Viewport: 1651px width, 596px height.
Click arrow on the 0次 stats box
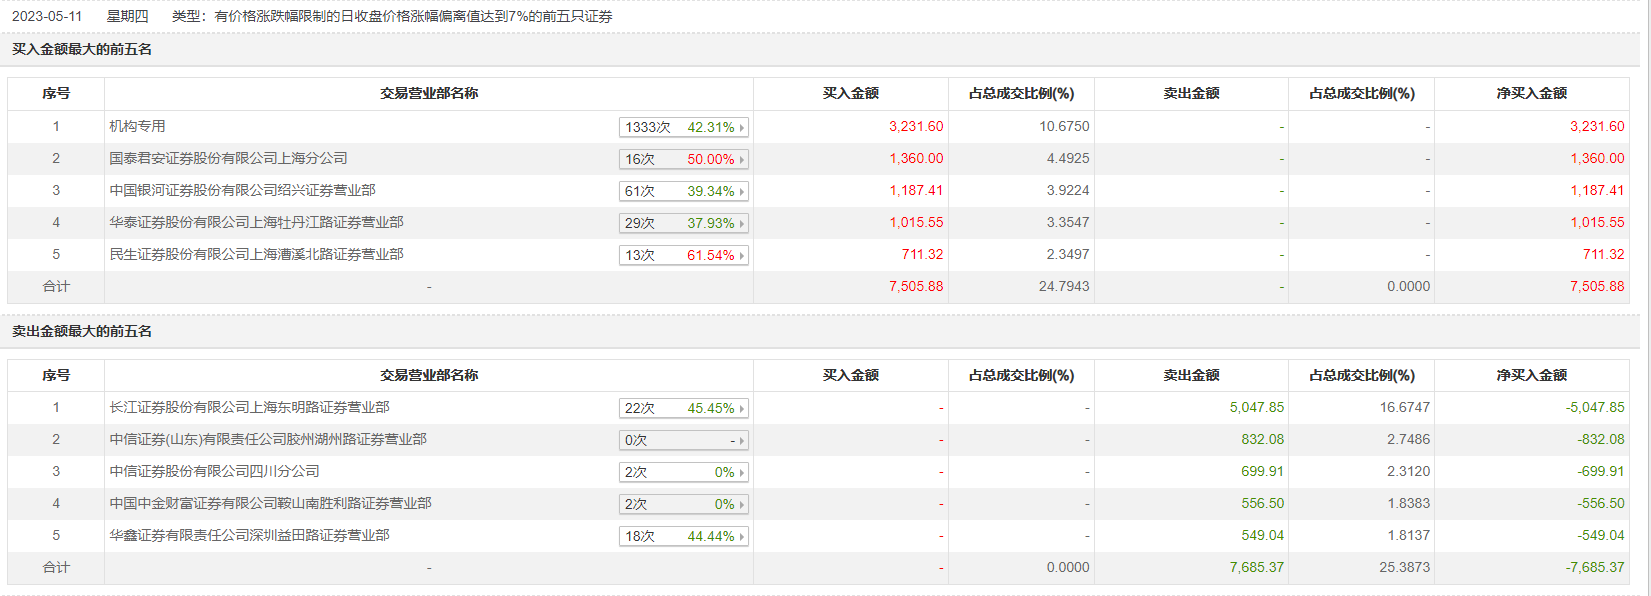pos(742,441)
